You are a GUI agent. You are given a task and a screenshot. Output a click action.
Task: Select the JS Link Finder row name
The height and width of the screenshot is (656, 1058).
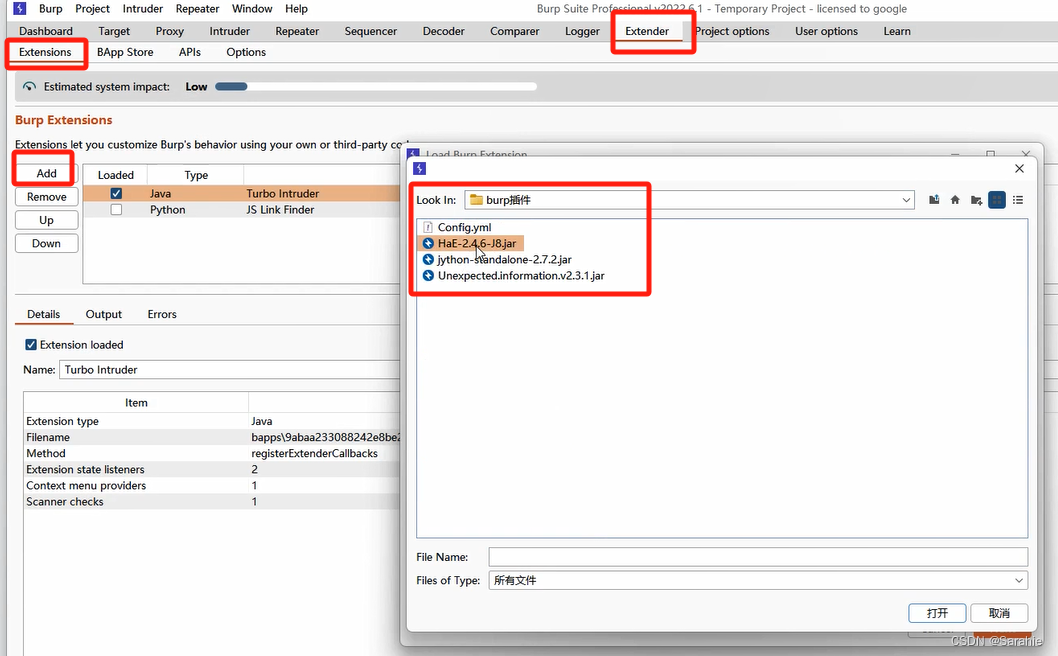pos(280,210)
